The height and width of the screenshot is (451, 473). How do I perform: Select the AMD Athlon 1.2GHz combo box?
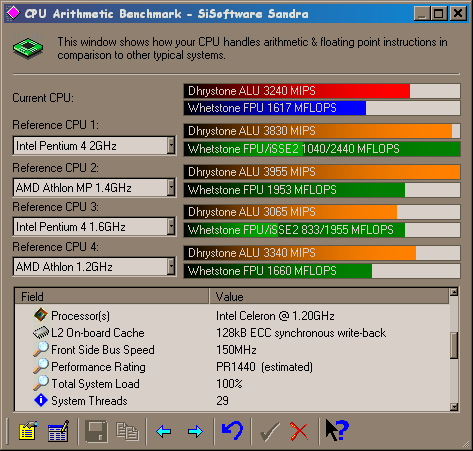click(94, 267)
